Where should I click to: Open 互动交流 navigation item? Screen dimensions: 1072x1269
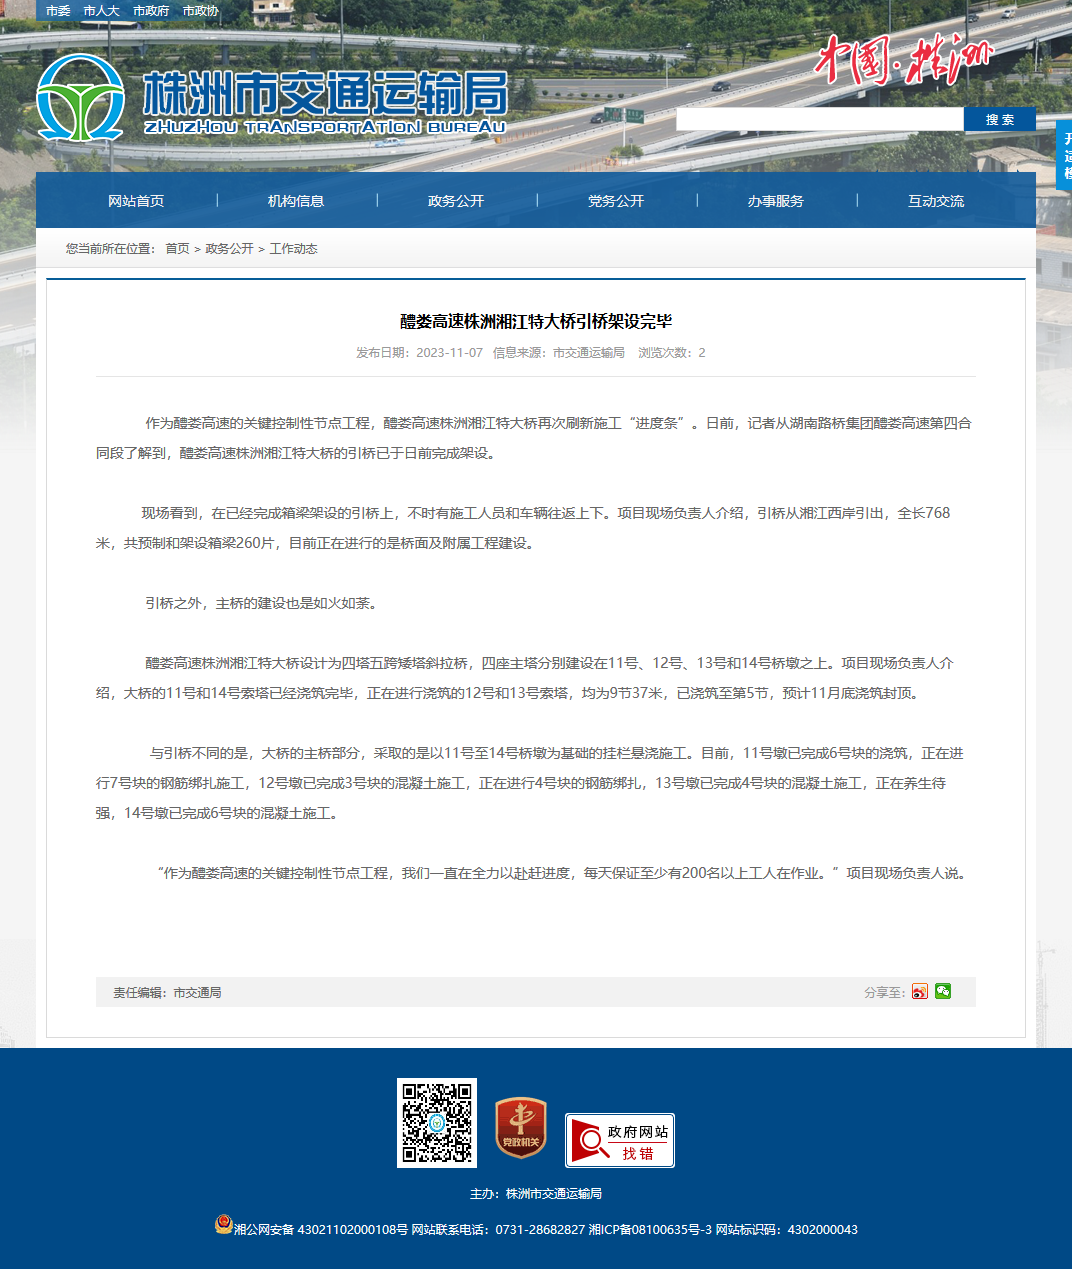point(936,201)
